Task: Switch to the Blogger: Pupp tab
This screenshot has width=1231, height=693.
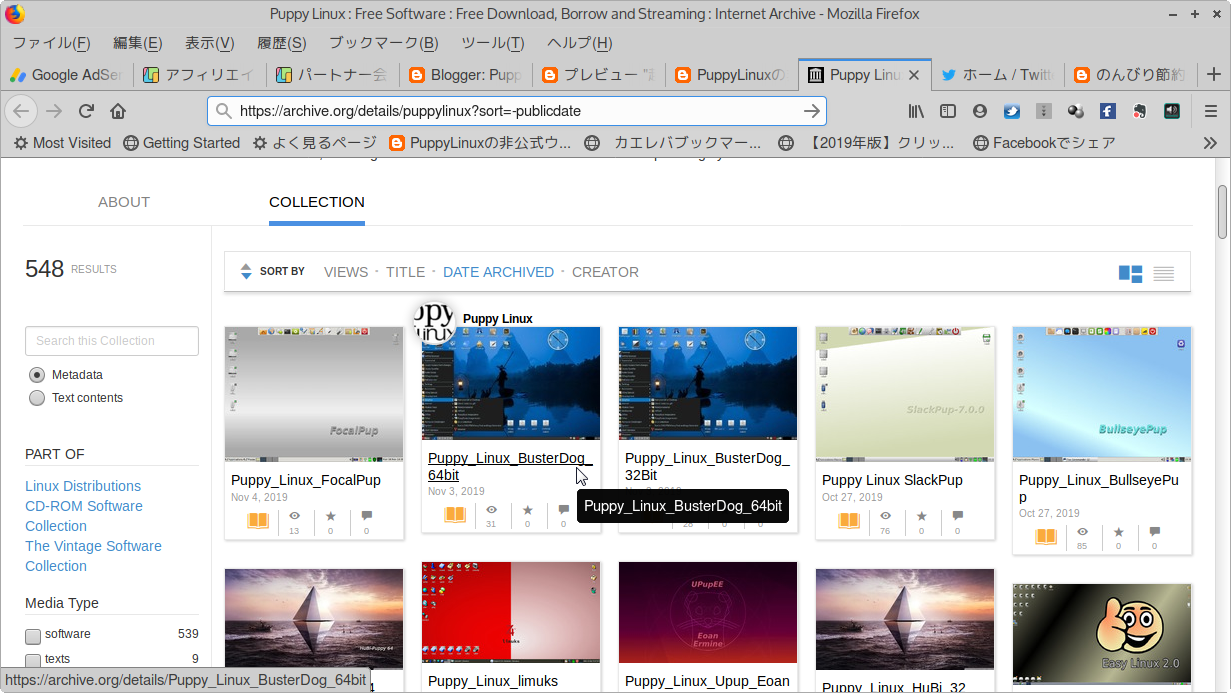Action: 465,75
